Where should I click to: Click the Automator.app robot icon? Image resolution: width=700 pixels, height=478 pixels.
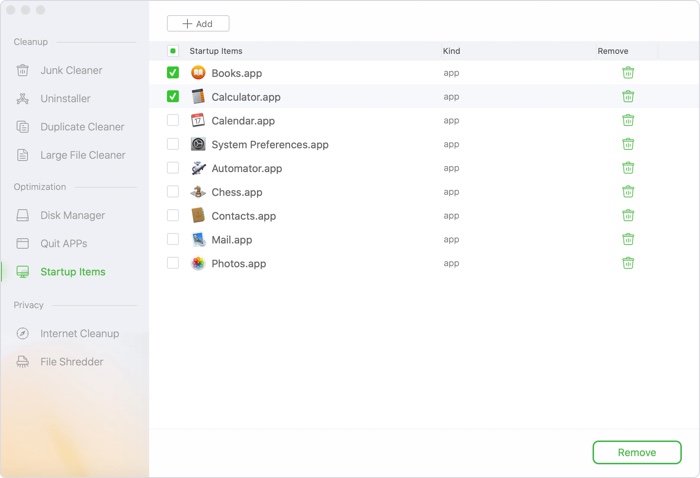tap(198, 168)
